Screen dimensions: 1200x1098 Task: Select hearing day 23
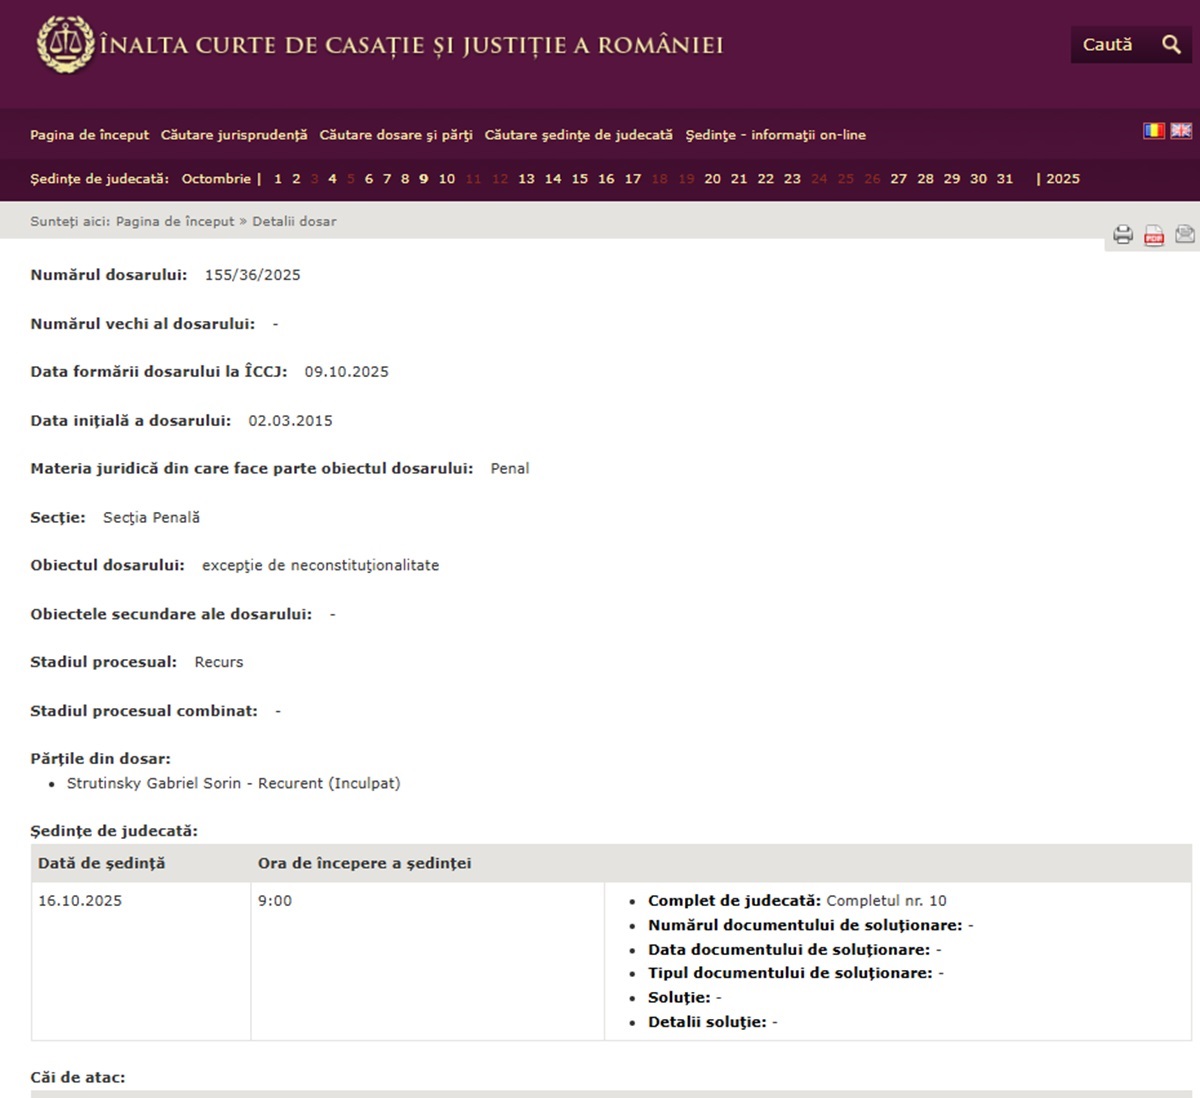click(792, 179)
